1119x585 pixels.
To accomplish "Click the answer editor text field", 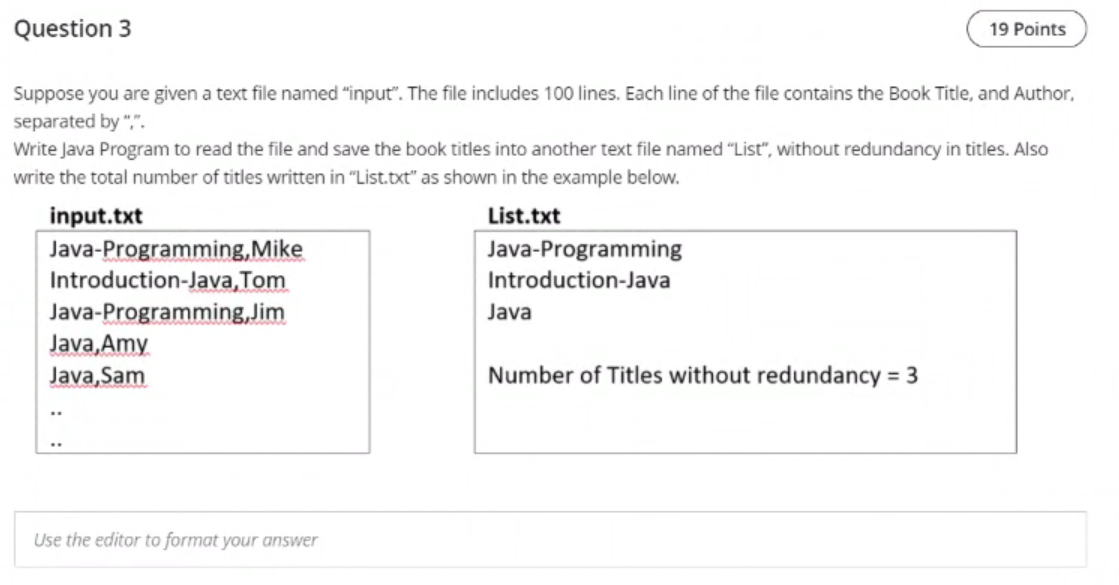I will [550, 540].
